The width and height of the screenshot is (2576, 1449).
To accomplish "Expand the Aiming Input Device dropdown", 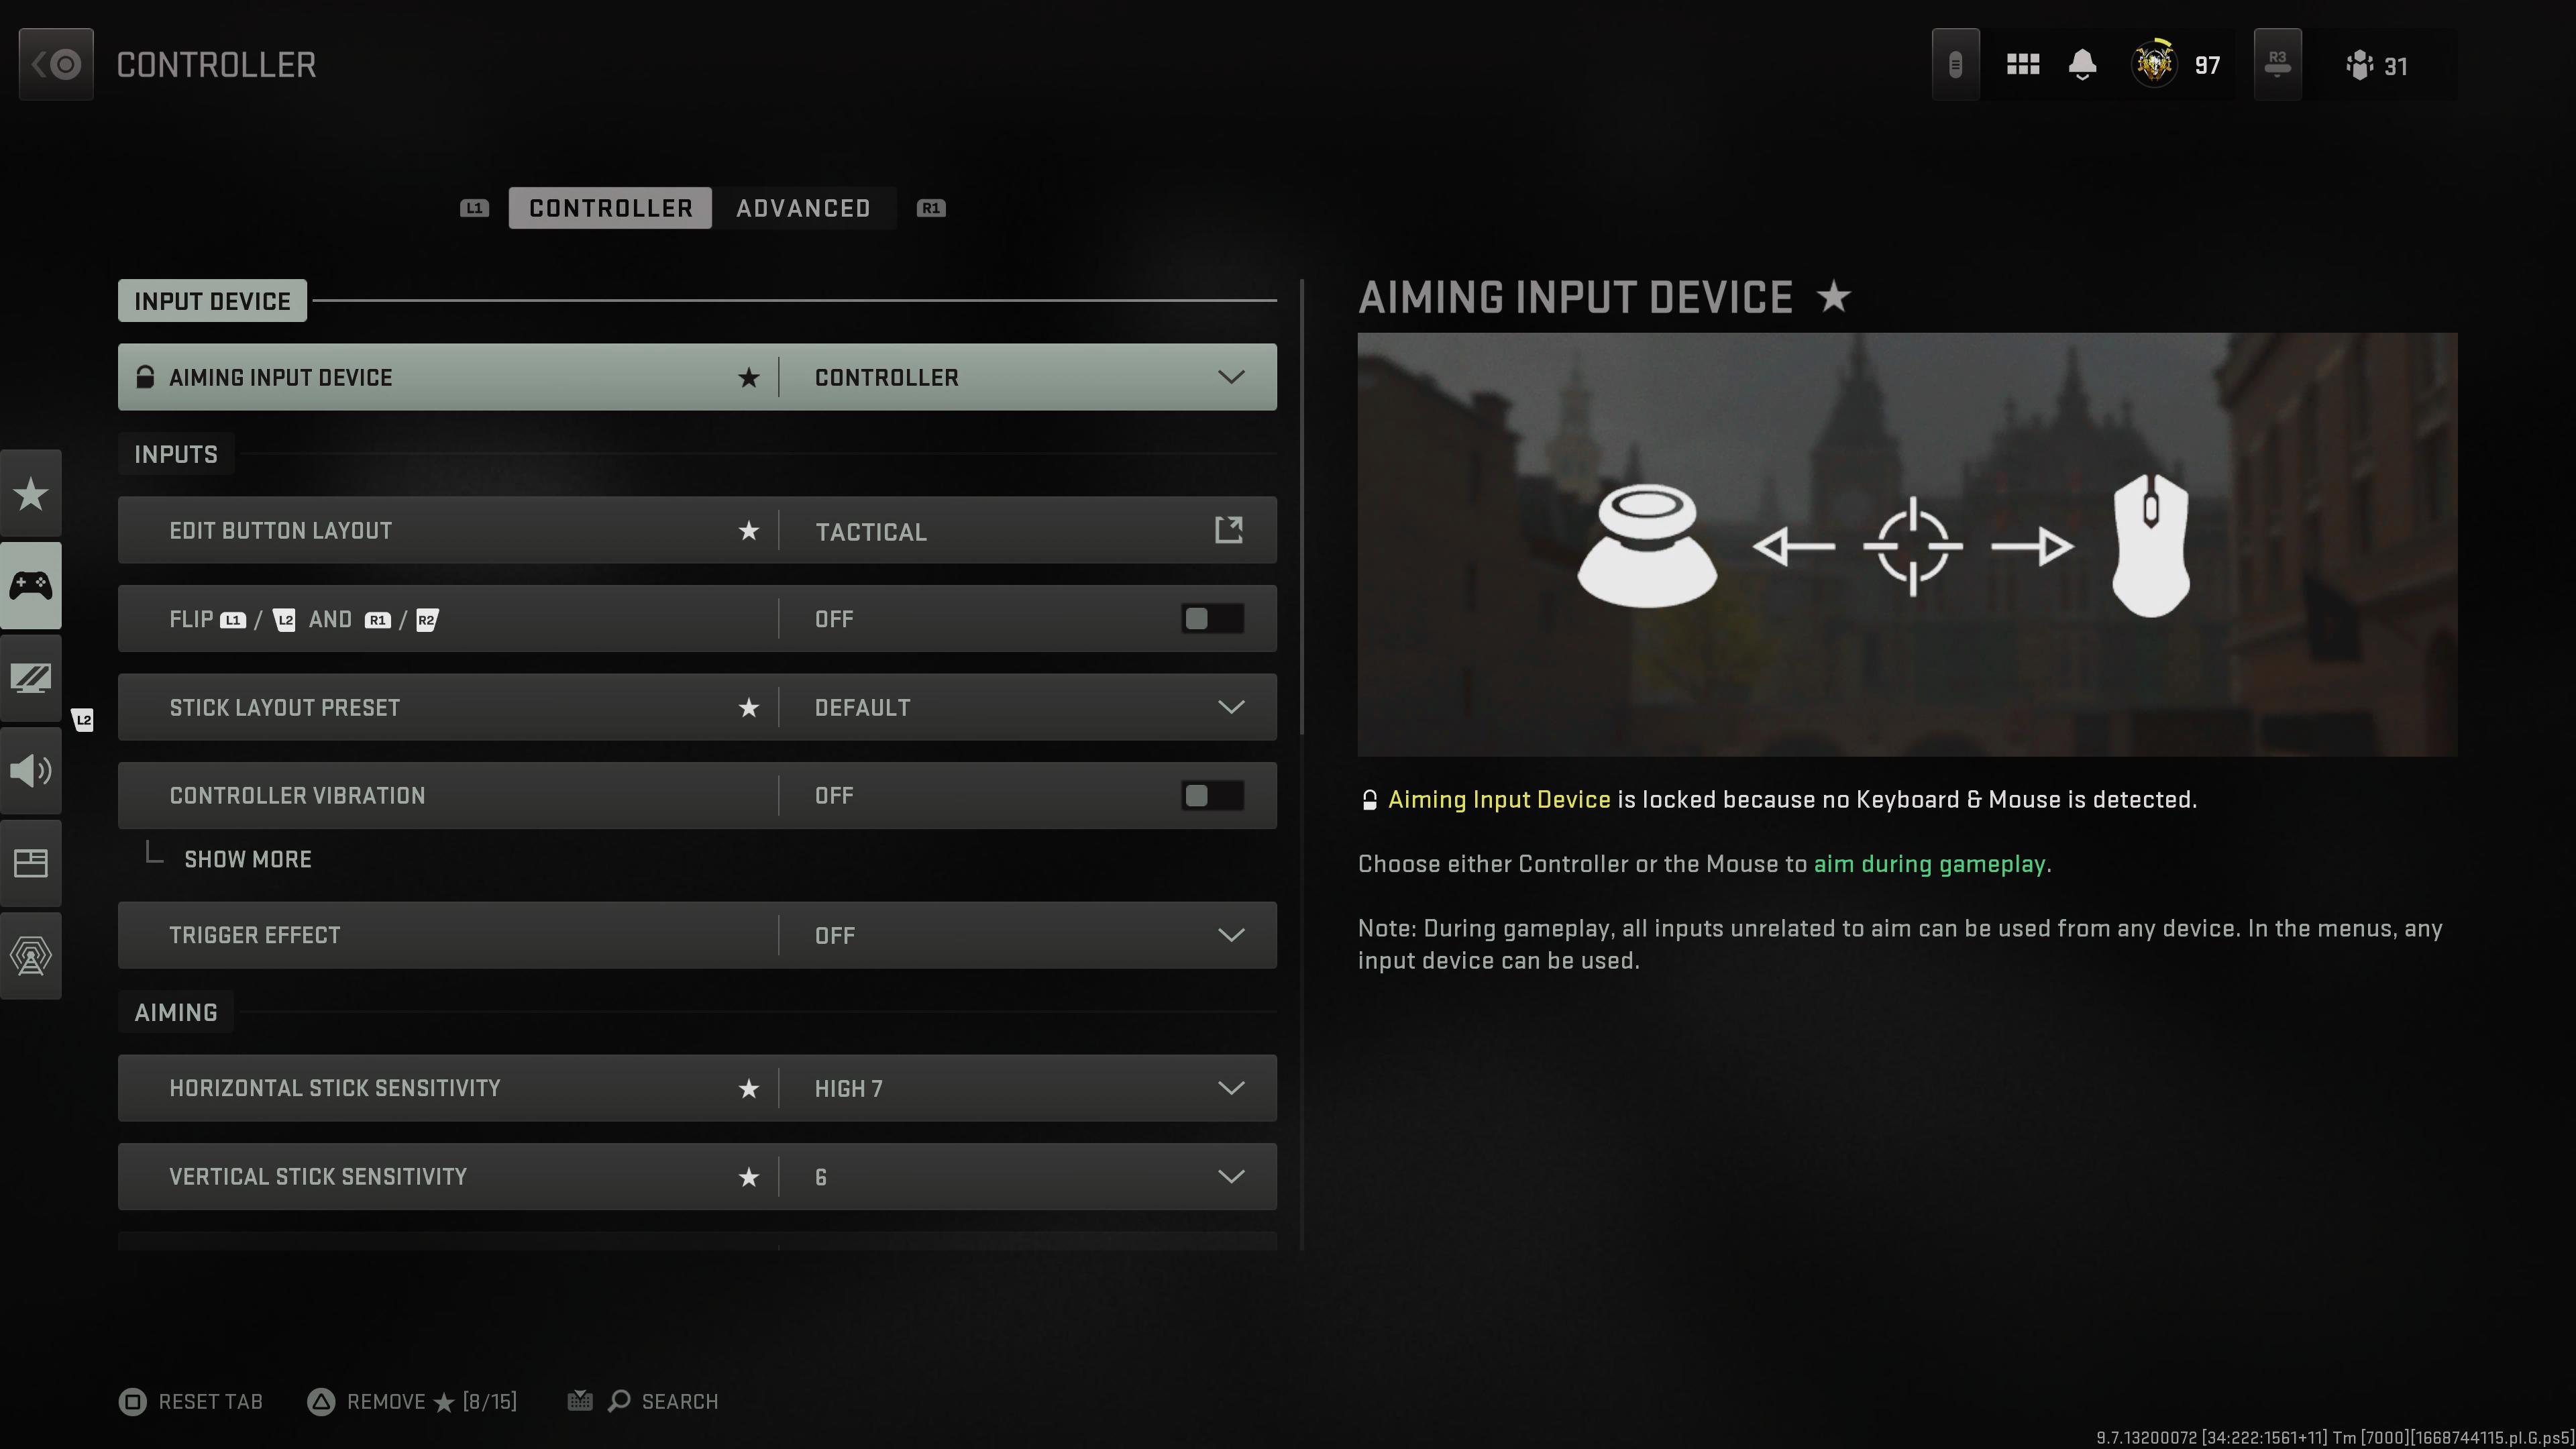I will click(1232, 377).
